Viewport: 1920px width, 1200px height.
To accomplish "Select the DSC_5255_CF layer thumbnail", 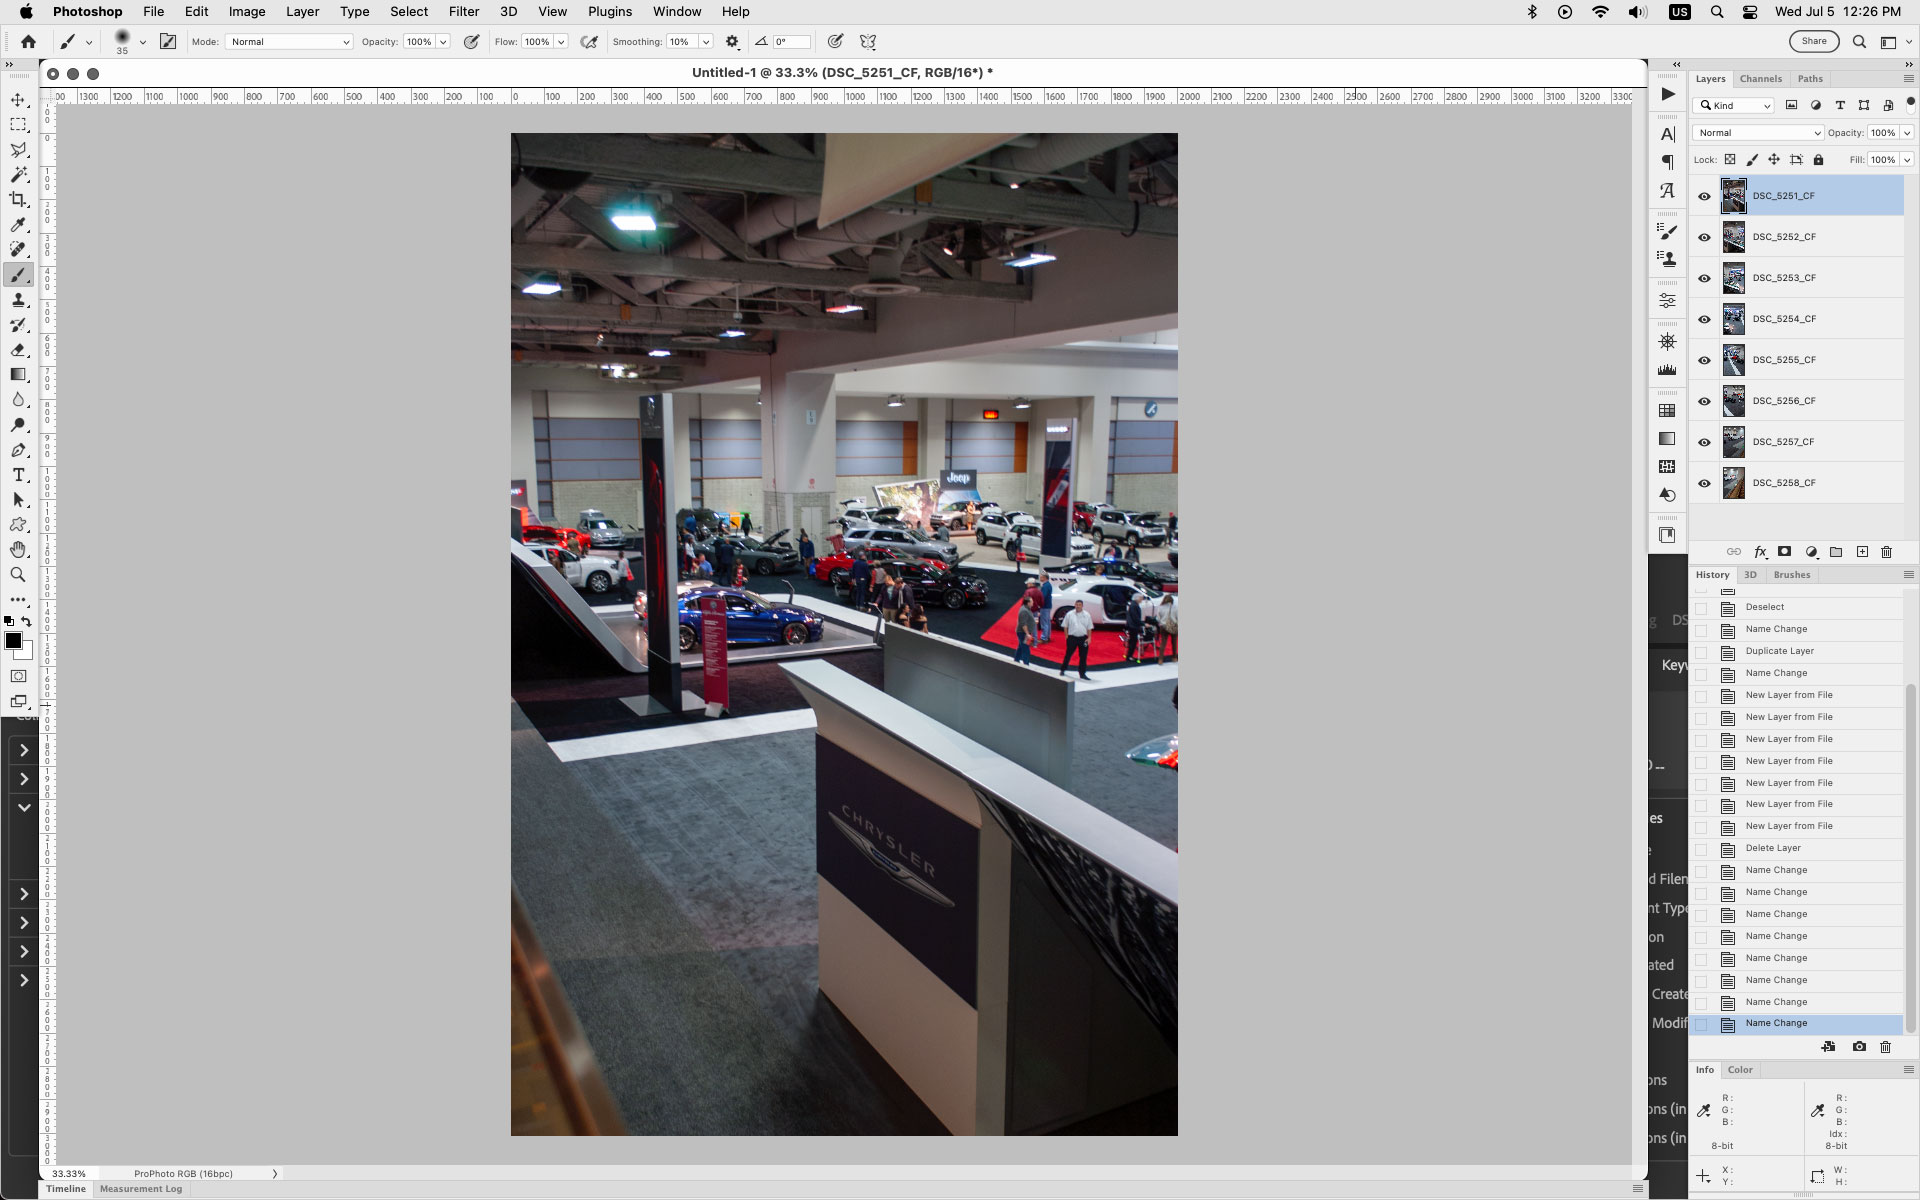I will (x=1735, y=359).
